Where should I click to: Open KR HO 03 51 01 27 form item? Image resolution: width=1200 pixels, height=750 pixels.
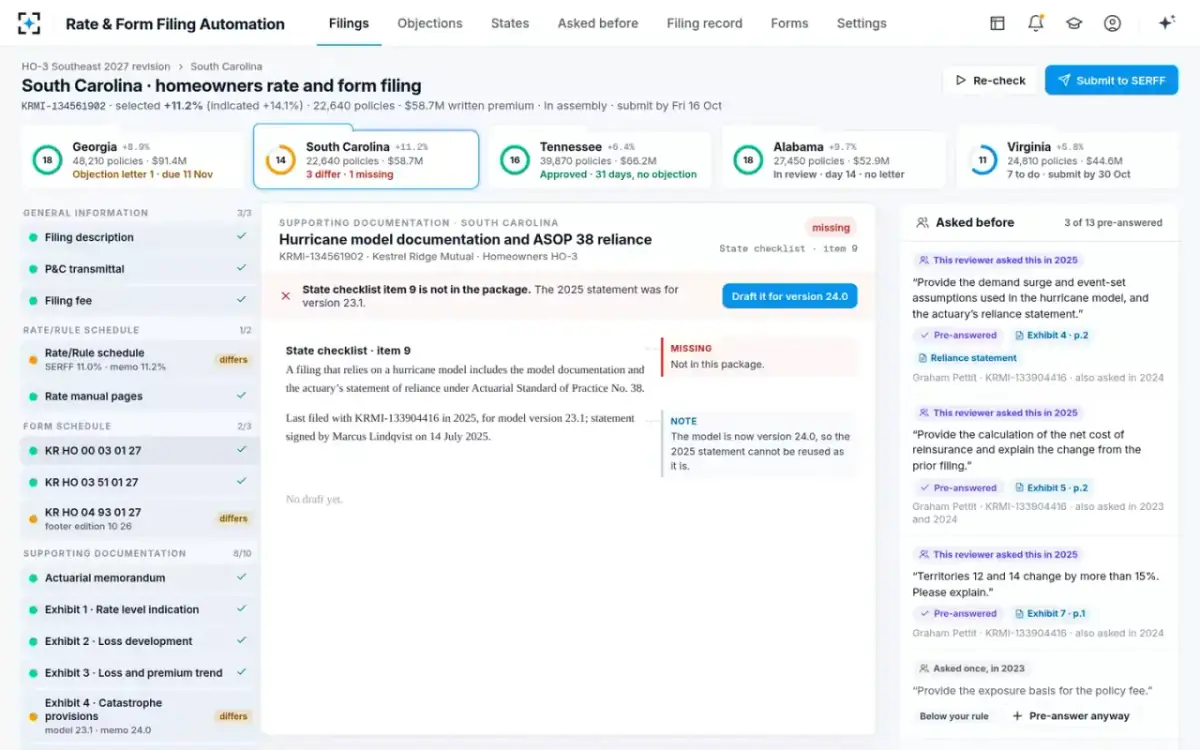(x=140, y=482)
